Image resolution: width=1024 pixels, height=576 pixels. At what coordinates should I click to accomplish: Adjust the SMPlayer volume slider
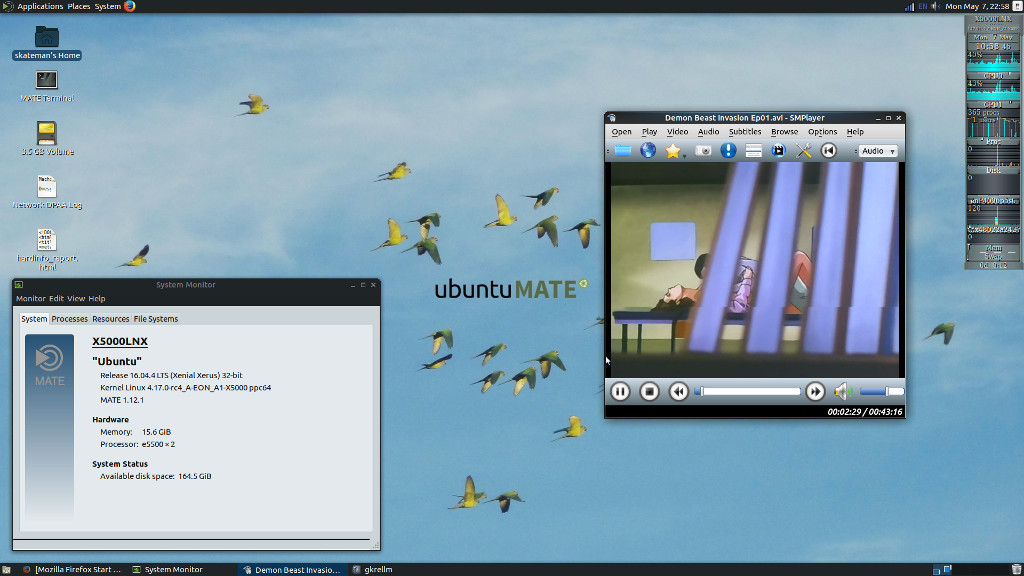[x=882, y=391]
